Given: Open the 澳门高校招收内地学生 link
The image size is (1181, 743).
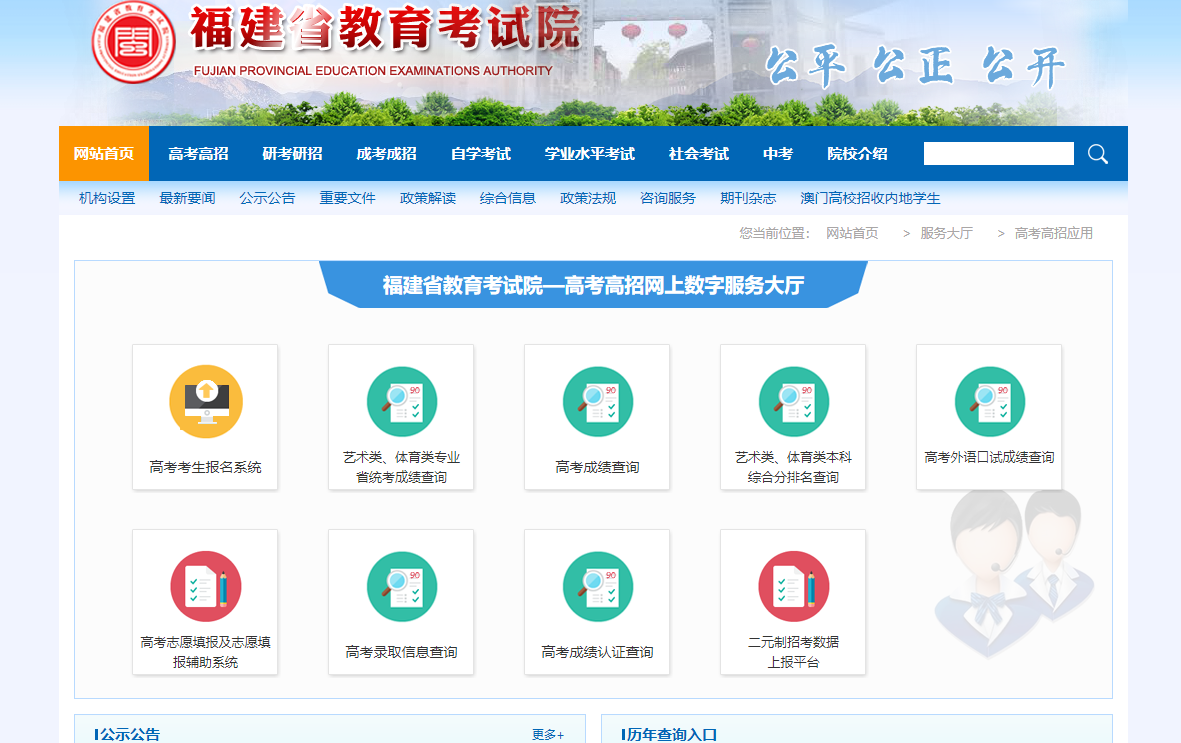Looking at the screenshot, I should click(870, 198).
